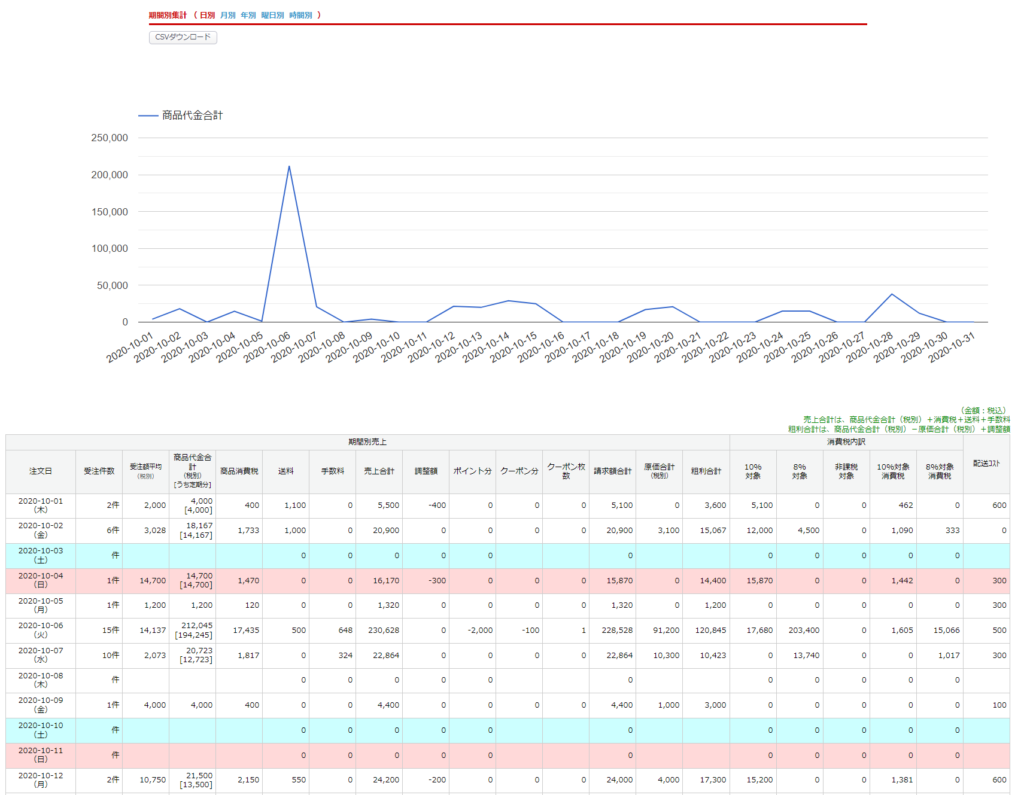Select the blue 2020-10-03 (土) row date
The width and height of the screenshot is (1024, 795).
39,556
